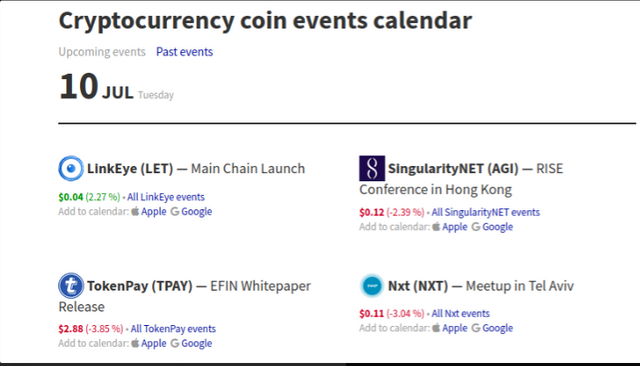Click the SingularityNET purple logo icon

tap(372, 168)
